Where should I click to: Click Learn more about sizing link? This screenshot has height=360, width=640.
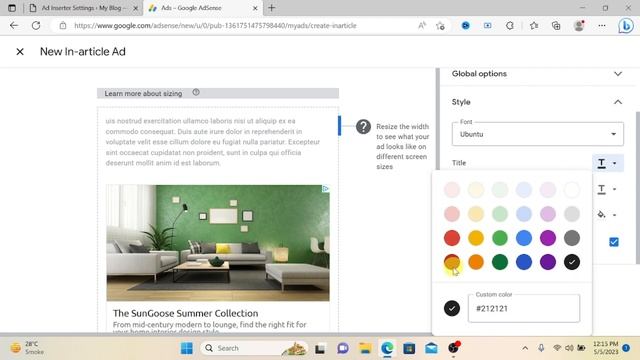pos(143,93)
